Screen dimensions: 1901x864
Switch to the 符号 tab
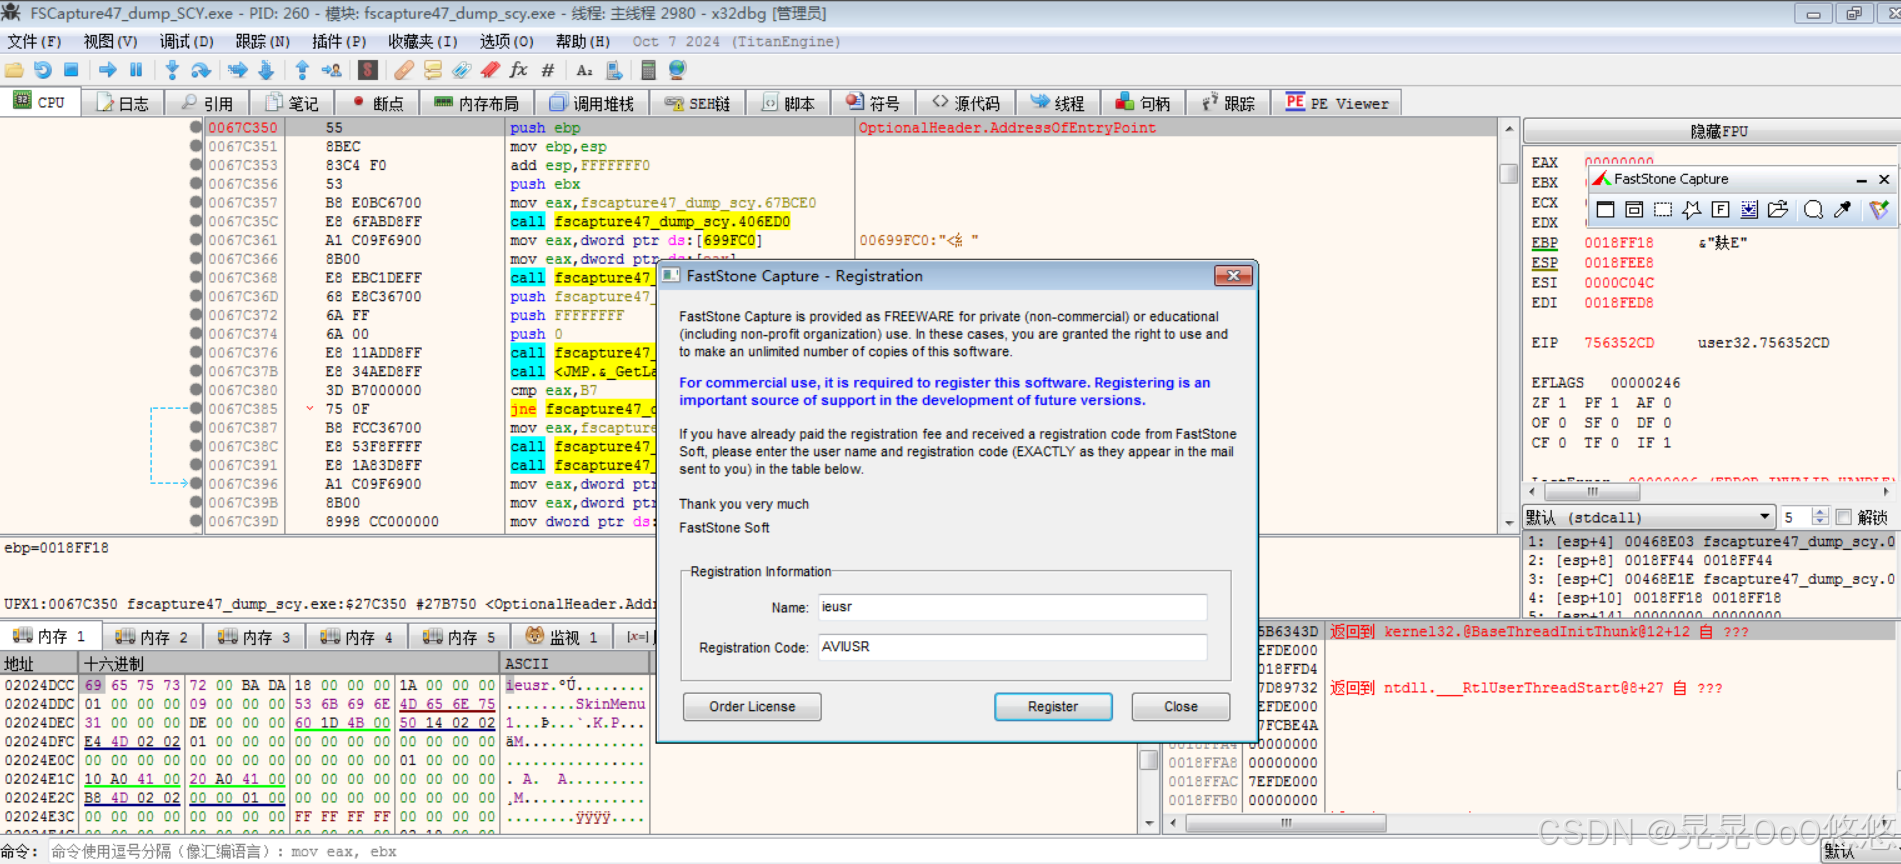click(873, 103)
